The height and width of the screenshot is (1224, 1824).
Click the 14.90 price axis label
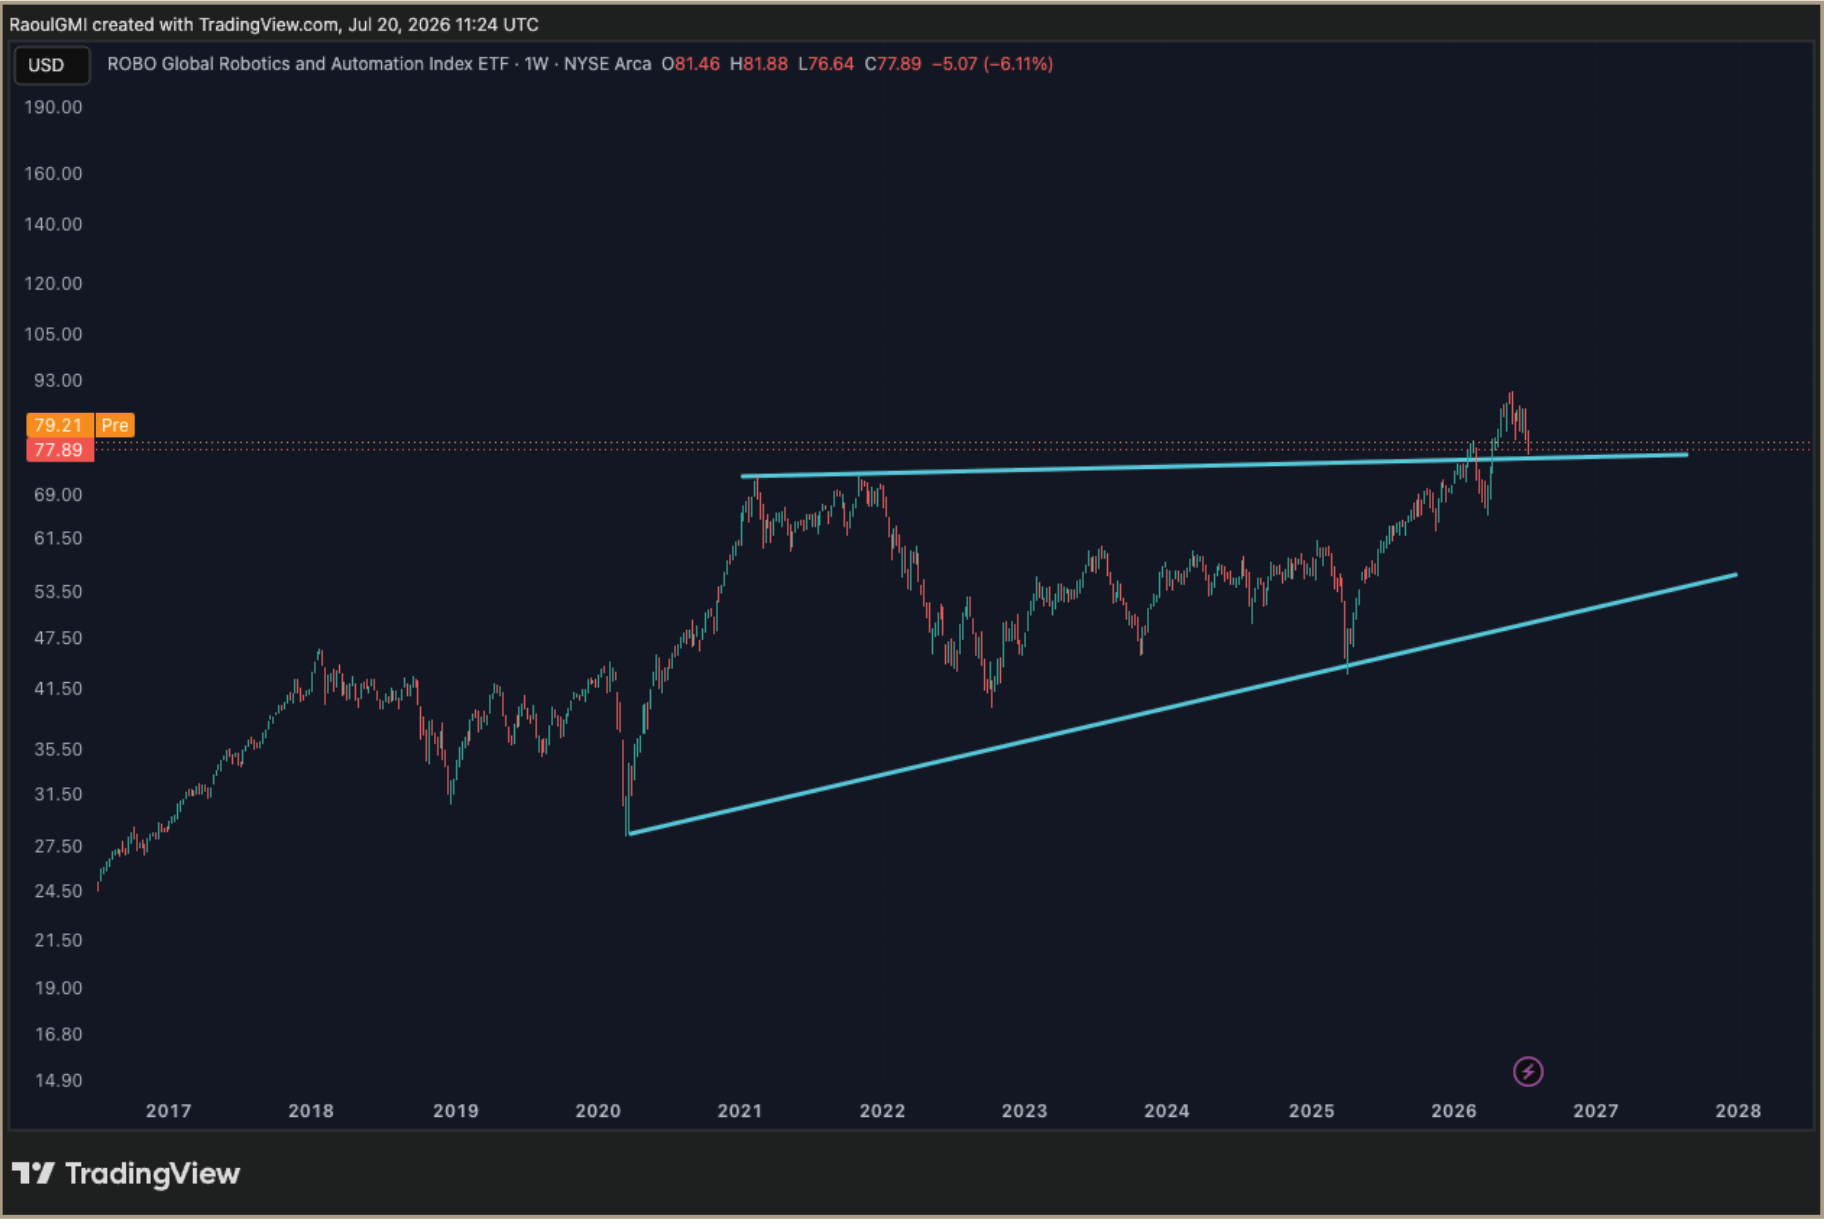pyautogui.click(x=58, y=1081)
